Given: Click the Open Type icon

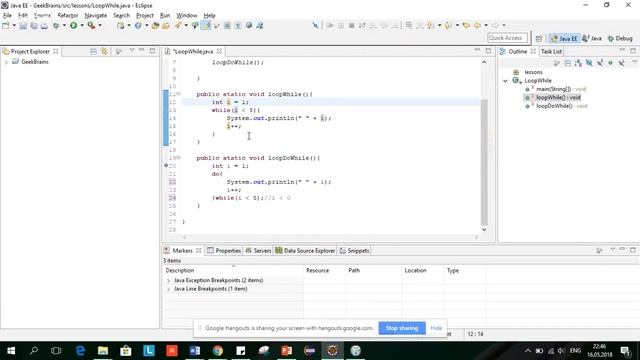Looking at the screenshot, I should [x=155, y=25].
